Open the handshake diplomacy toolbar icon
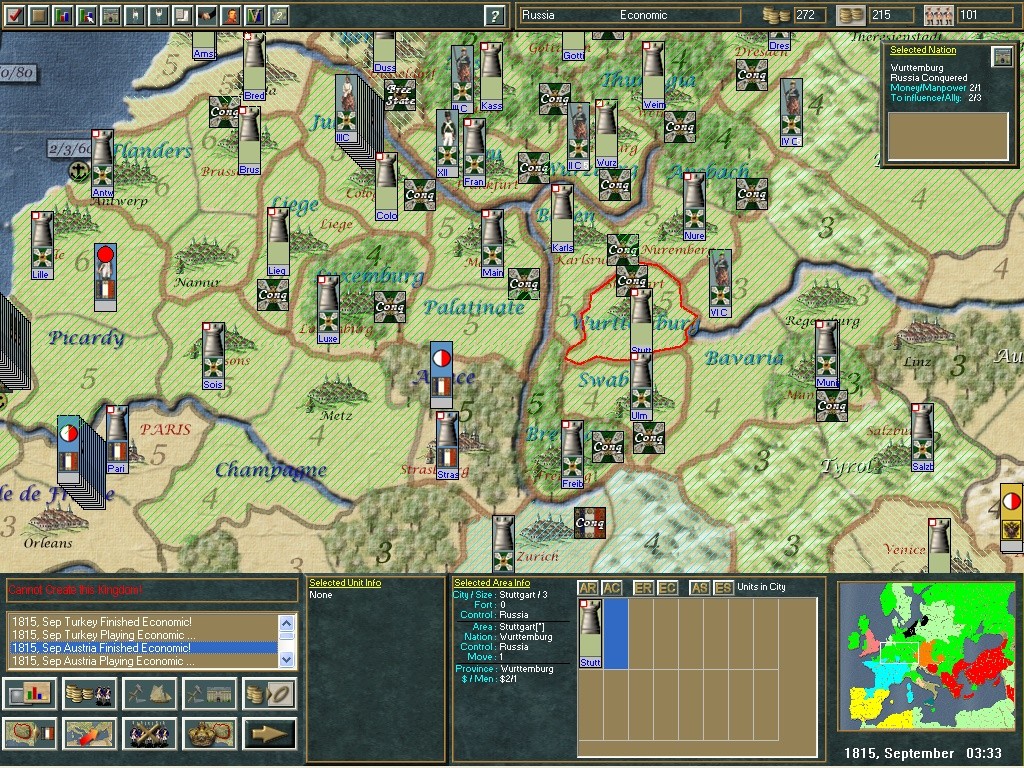Screen dimensions: 1024x768 207,15
